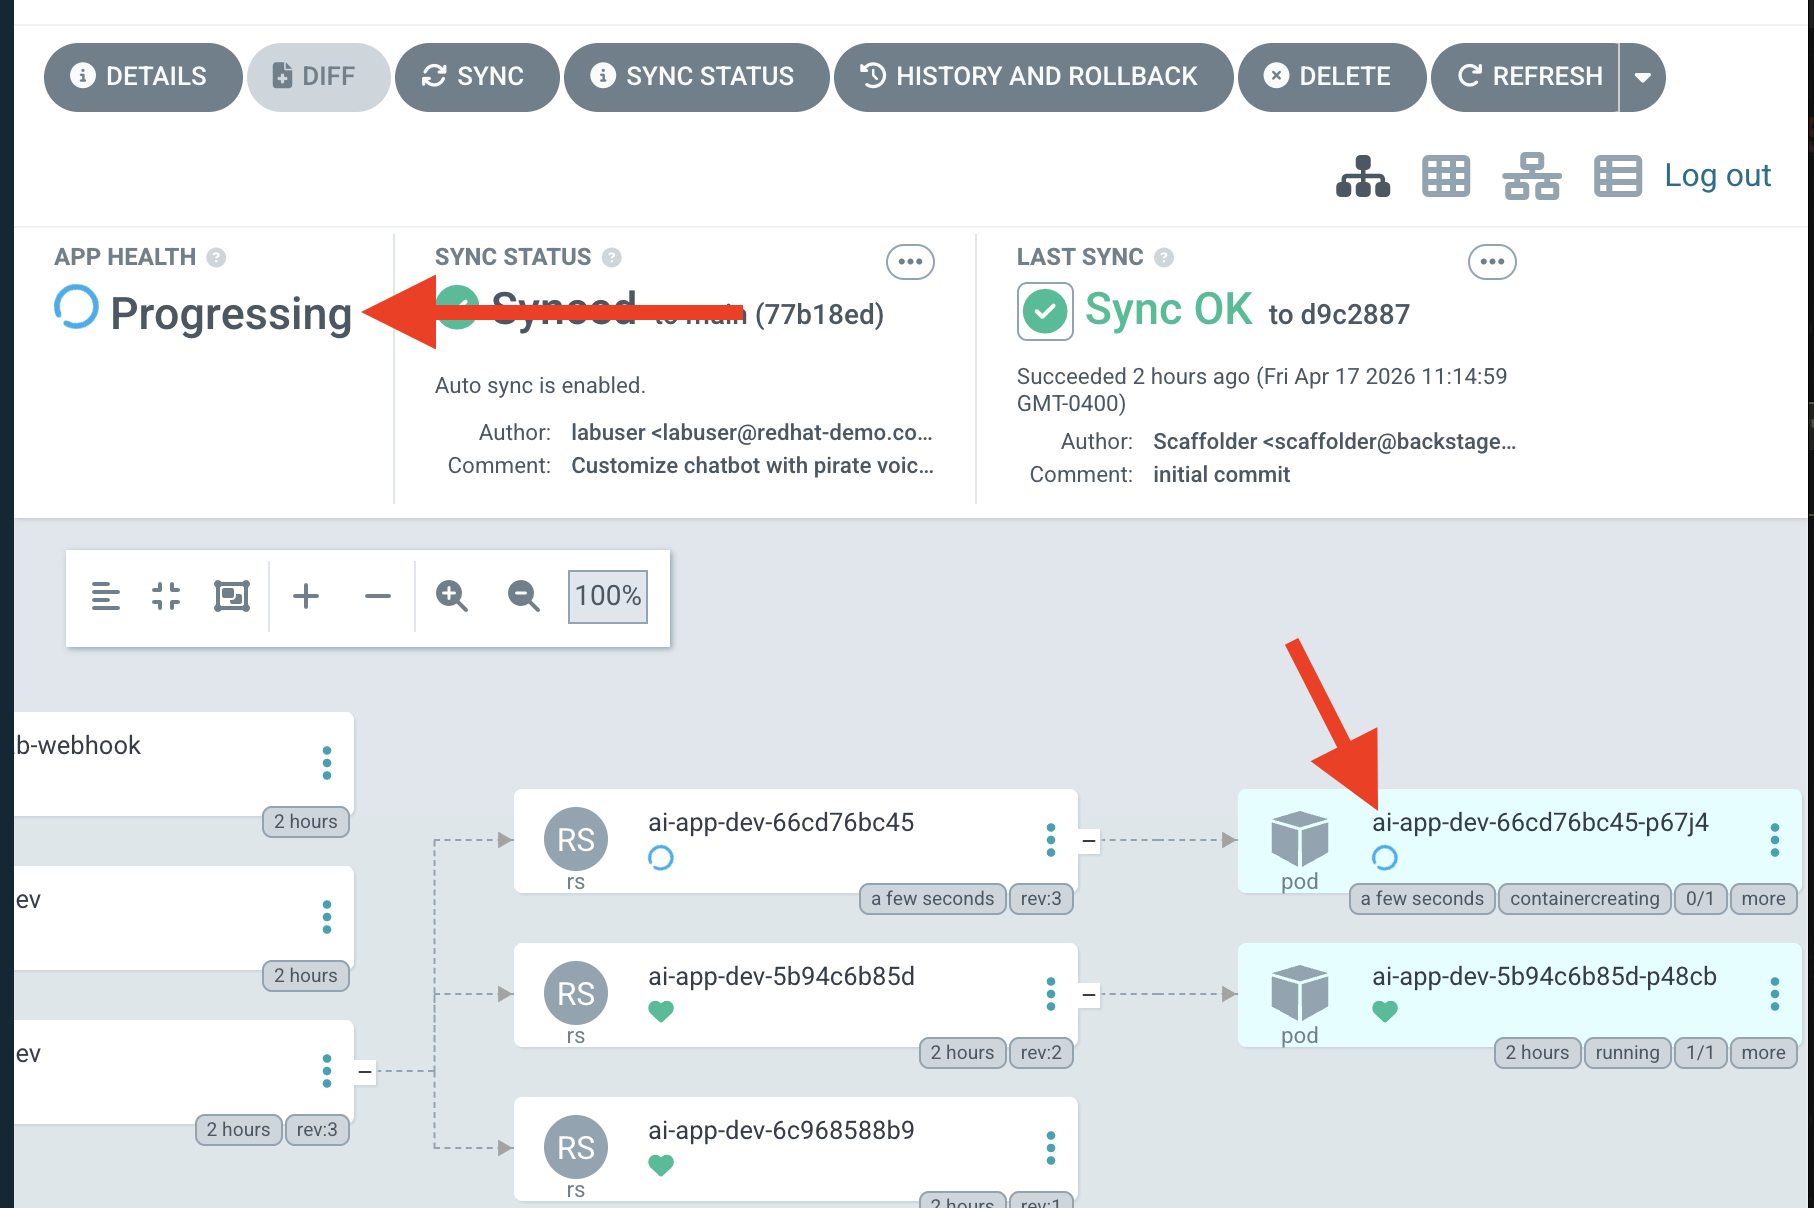The image size is (1814, 1208).
Task: Switch to the list view icon
Action: [1616, 177]
